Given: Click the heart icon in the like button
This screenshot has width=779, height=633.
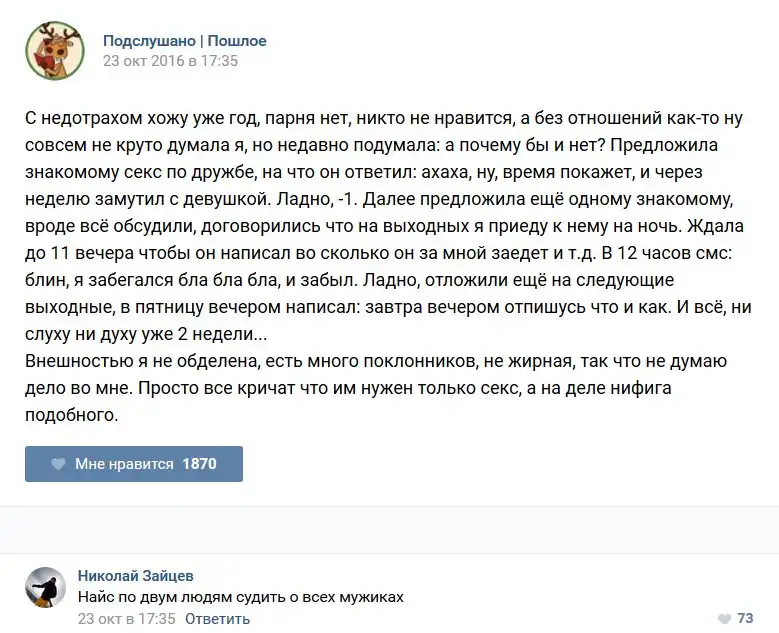Looking at the screenshot, I should click(x=57, y=464).
